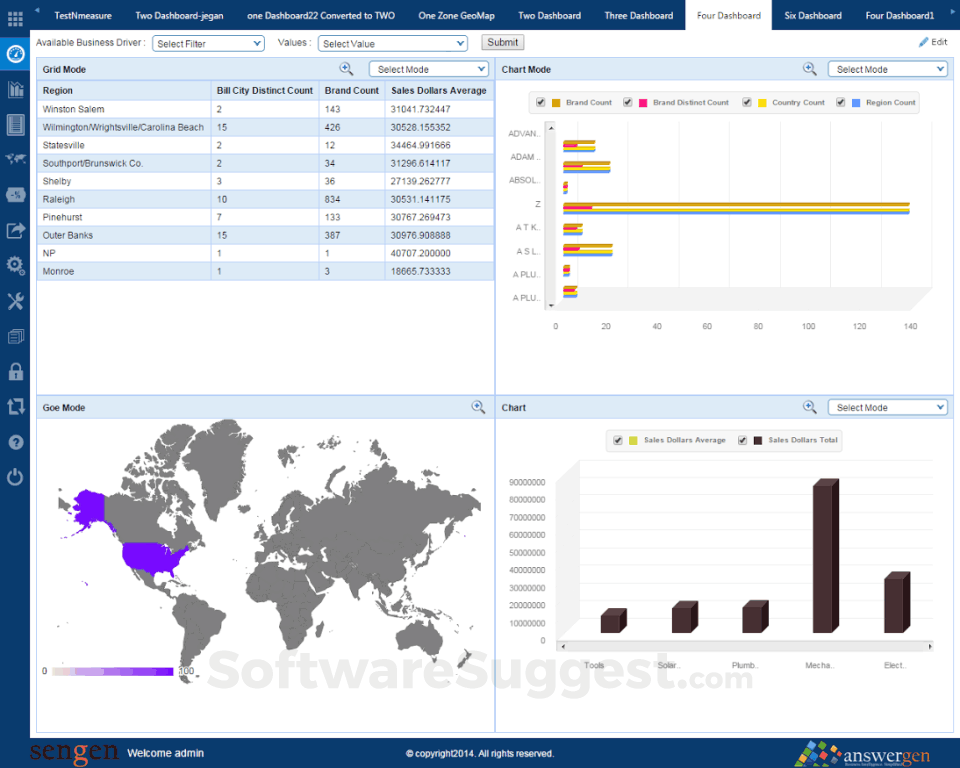Click the power logout icon
960x768 pixels.
click(15, 477)
